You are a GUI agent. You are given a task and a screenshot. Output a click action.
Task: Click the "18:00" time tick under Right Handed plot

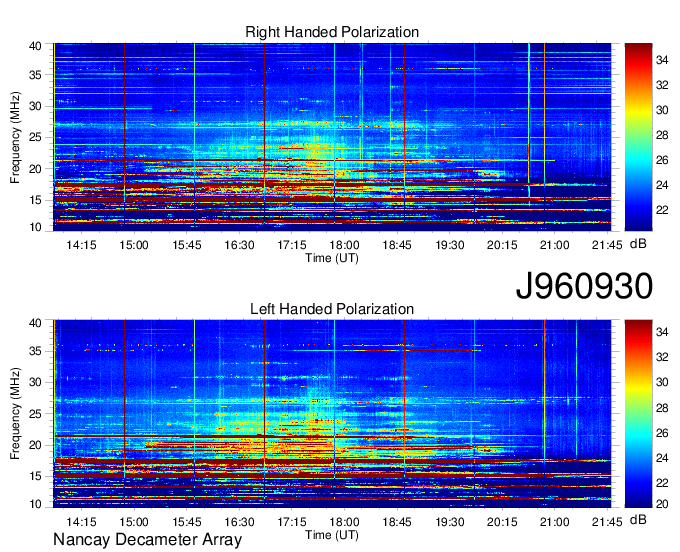(x=344, y=245)
